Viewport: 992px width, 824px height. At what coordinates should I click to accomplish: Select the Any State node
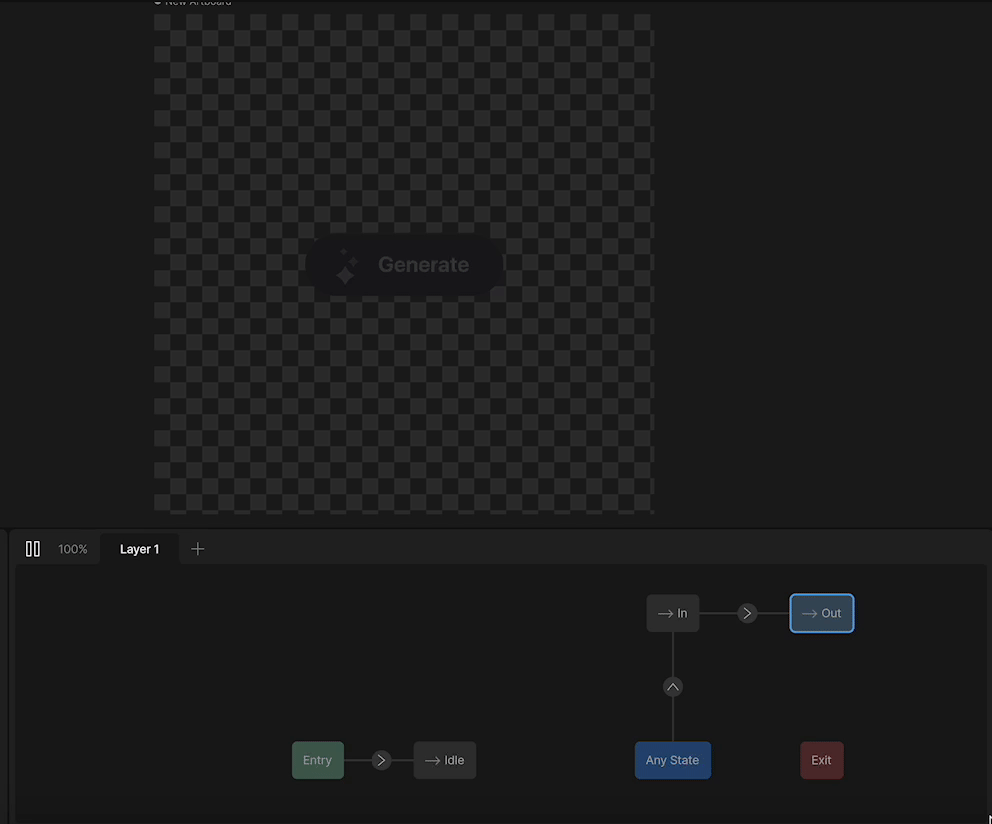tap(673, 760)
